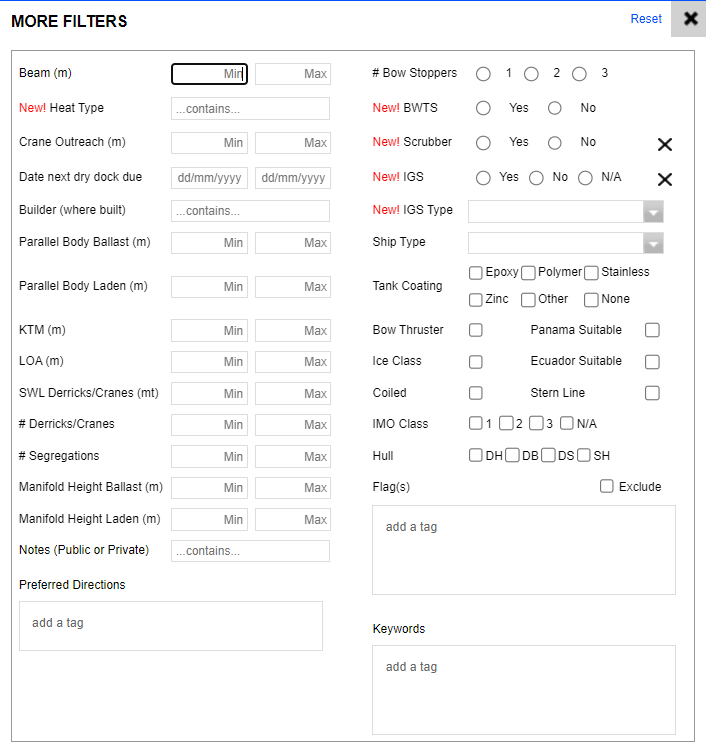The height and width of the screenshot is (751, 706).
Task: Select N/A for IGS
Action: point(586,178)
